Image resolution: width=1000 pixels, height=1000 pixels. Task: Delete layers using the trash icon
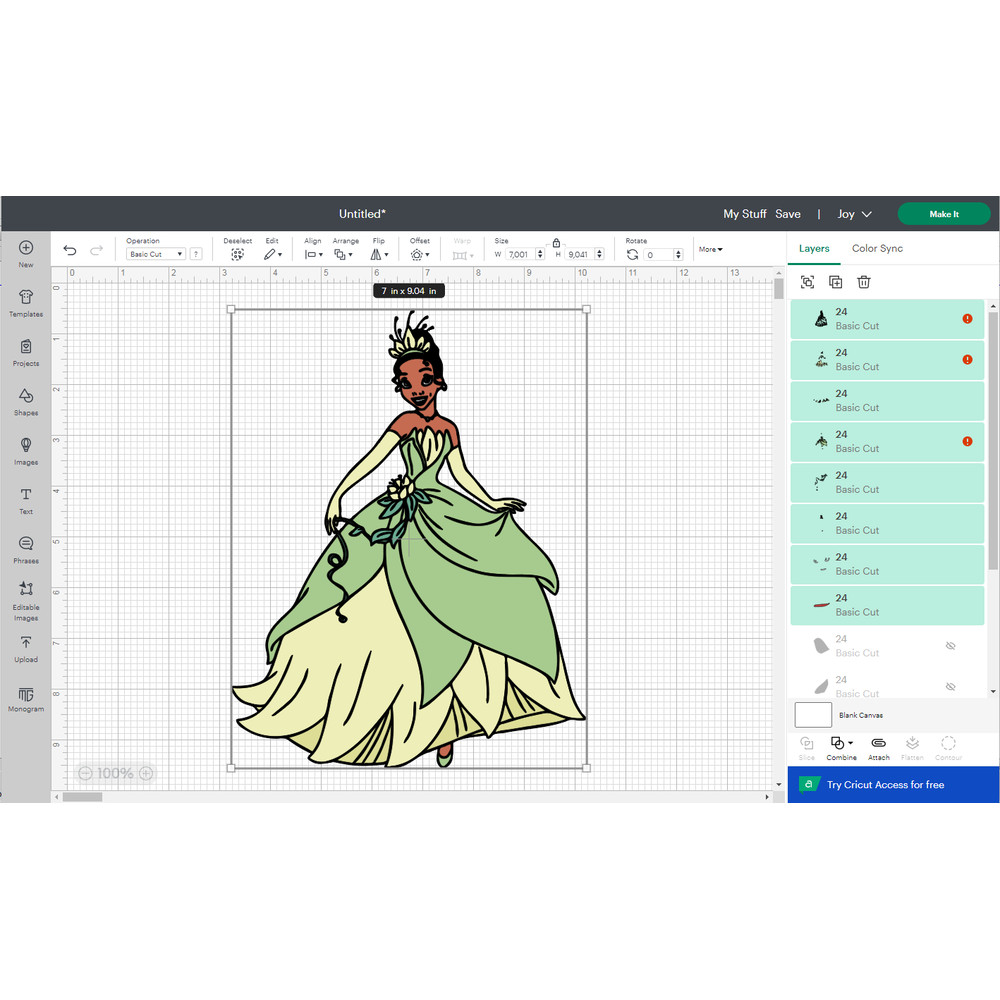click(862, 283)
